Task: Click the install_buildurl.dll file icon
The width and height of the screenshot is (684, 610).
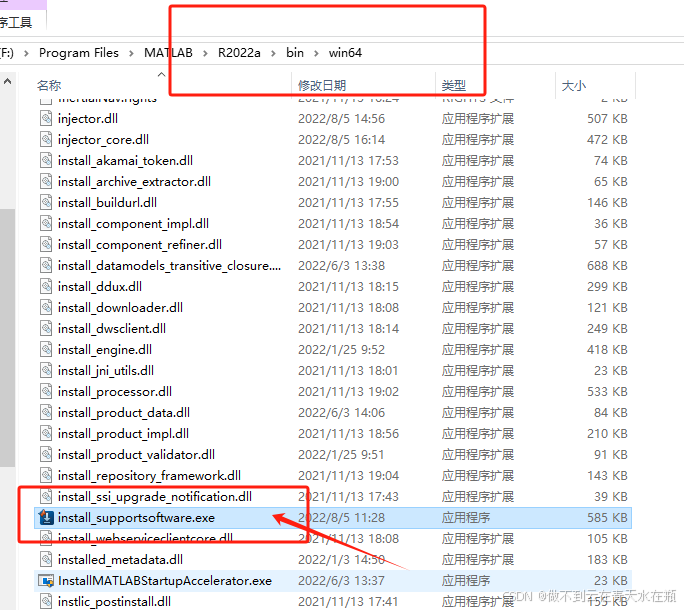Action: coord(46,202)
